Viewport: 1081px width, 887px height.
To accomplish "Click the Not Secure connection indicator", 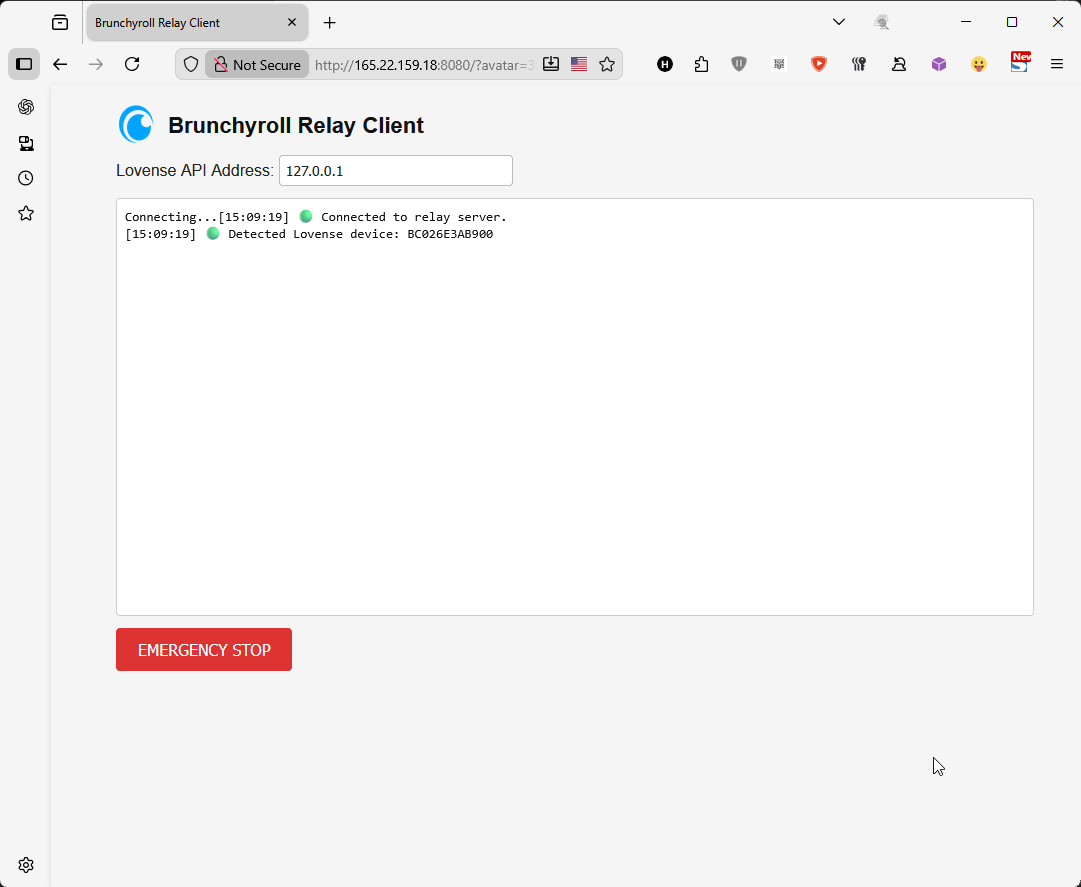I will click(257, 64).
